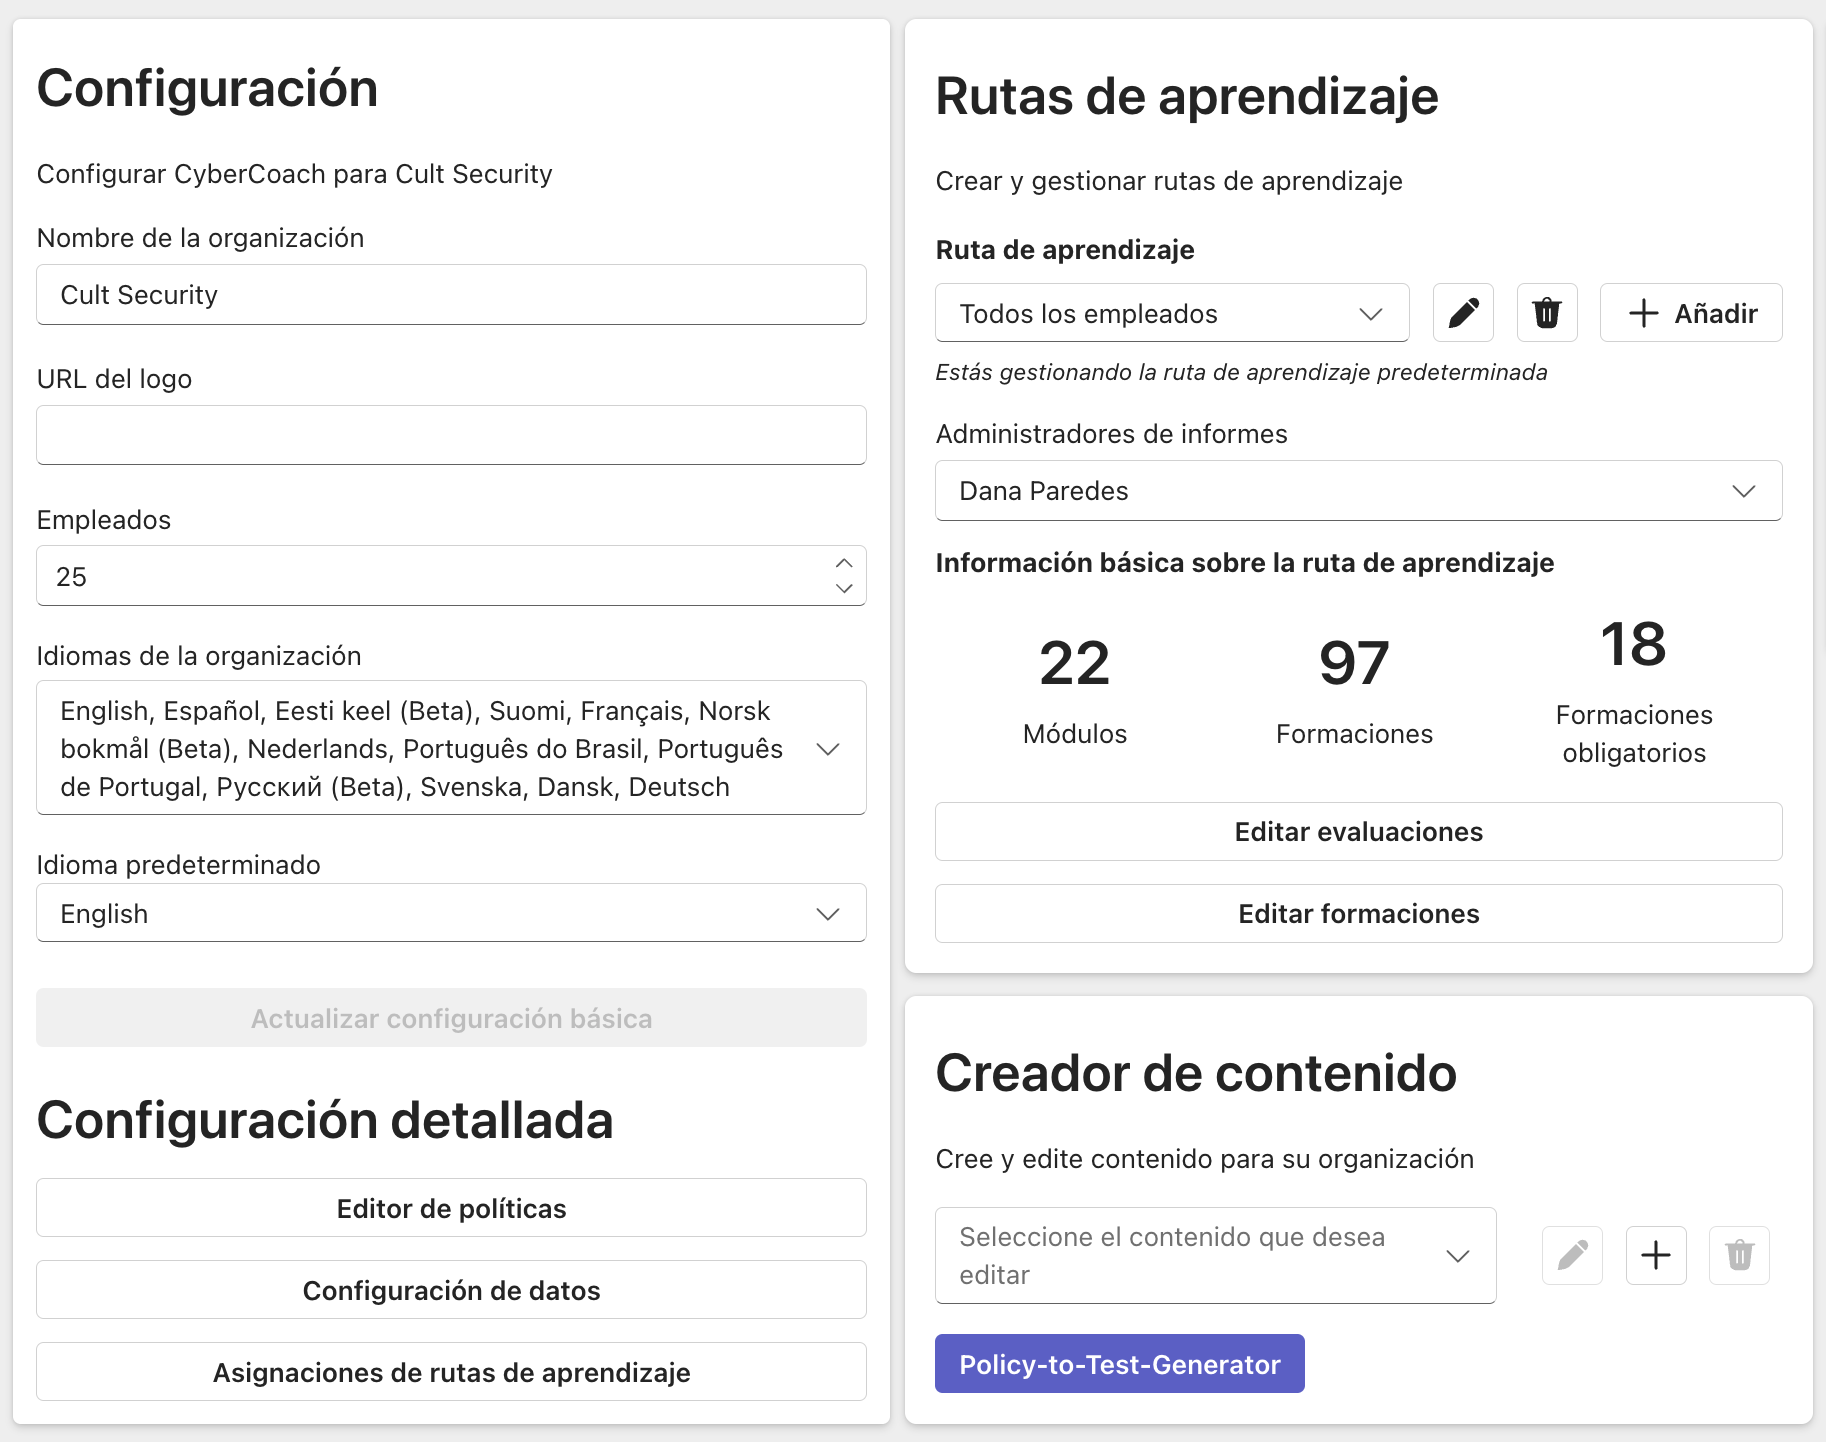Decrease Empleados count with down arrow
The width and height of the screenshot is (1826, 1442).
click(844, 588)
